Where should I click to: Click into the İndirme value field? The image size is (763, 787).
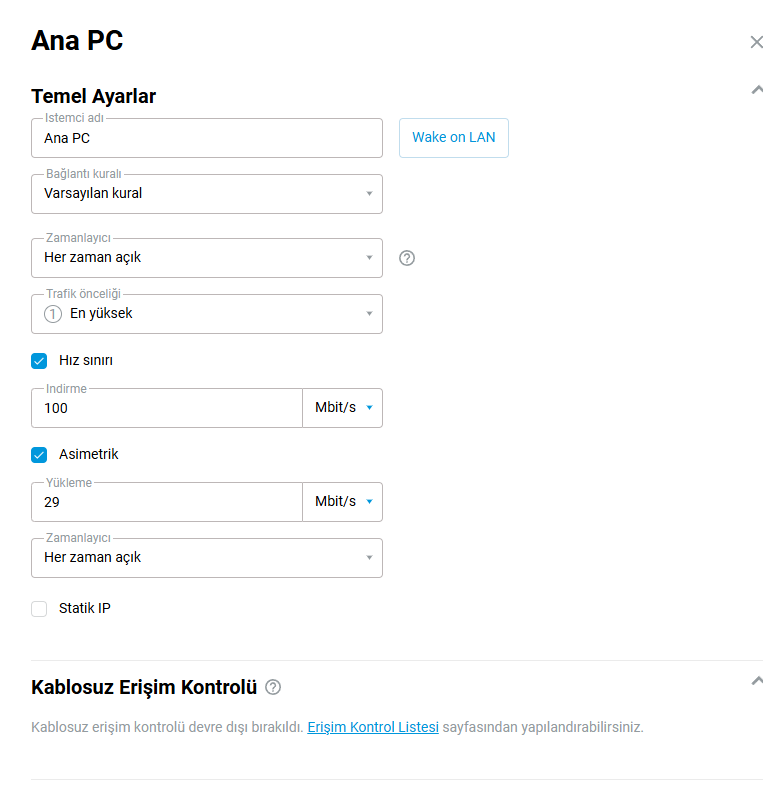167,408
